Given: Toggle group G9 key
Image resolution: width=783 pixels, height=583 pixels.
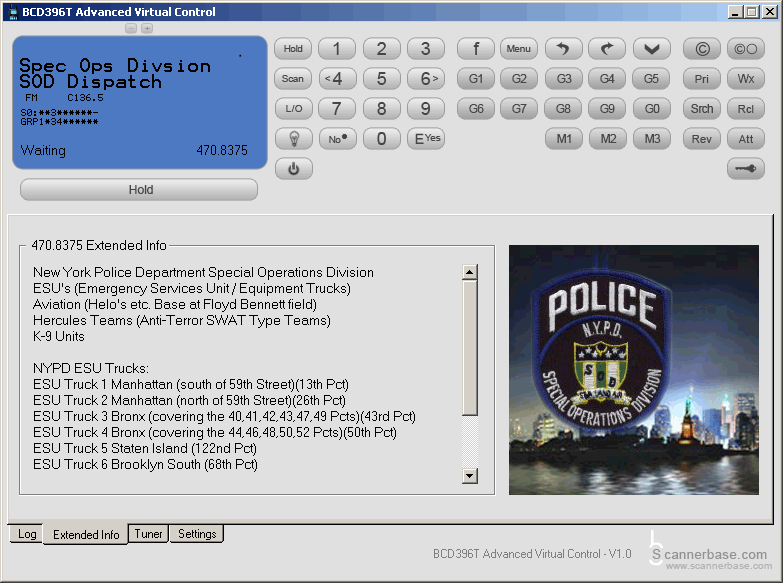Looking at the screenshot, I should [x=607, y=108].
